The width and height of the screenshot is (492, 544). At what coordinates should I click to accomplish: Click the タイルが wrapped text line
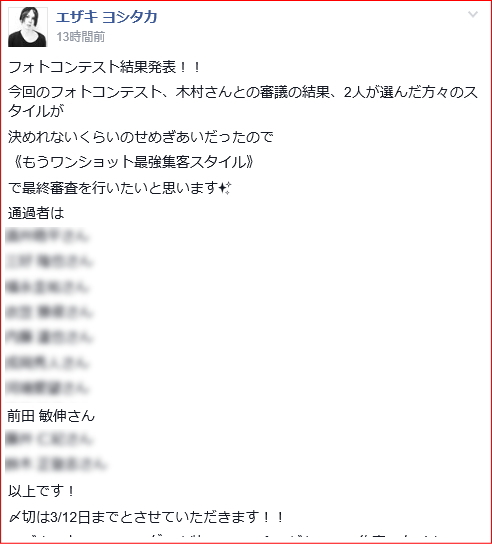coord(36,111)
